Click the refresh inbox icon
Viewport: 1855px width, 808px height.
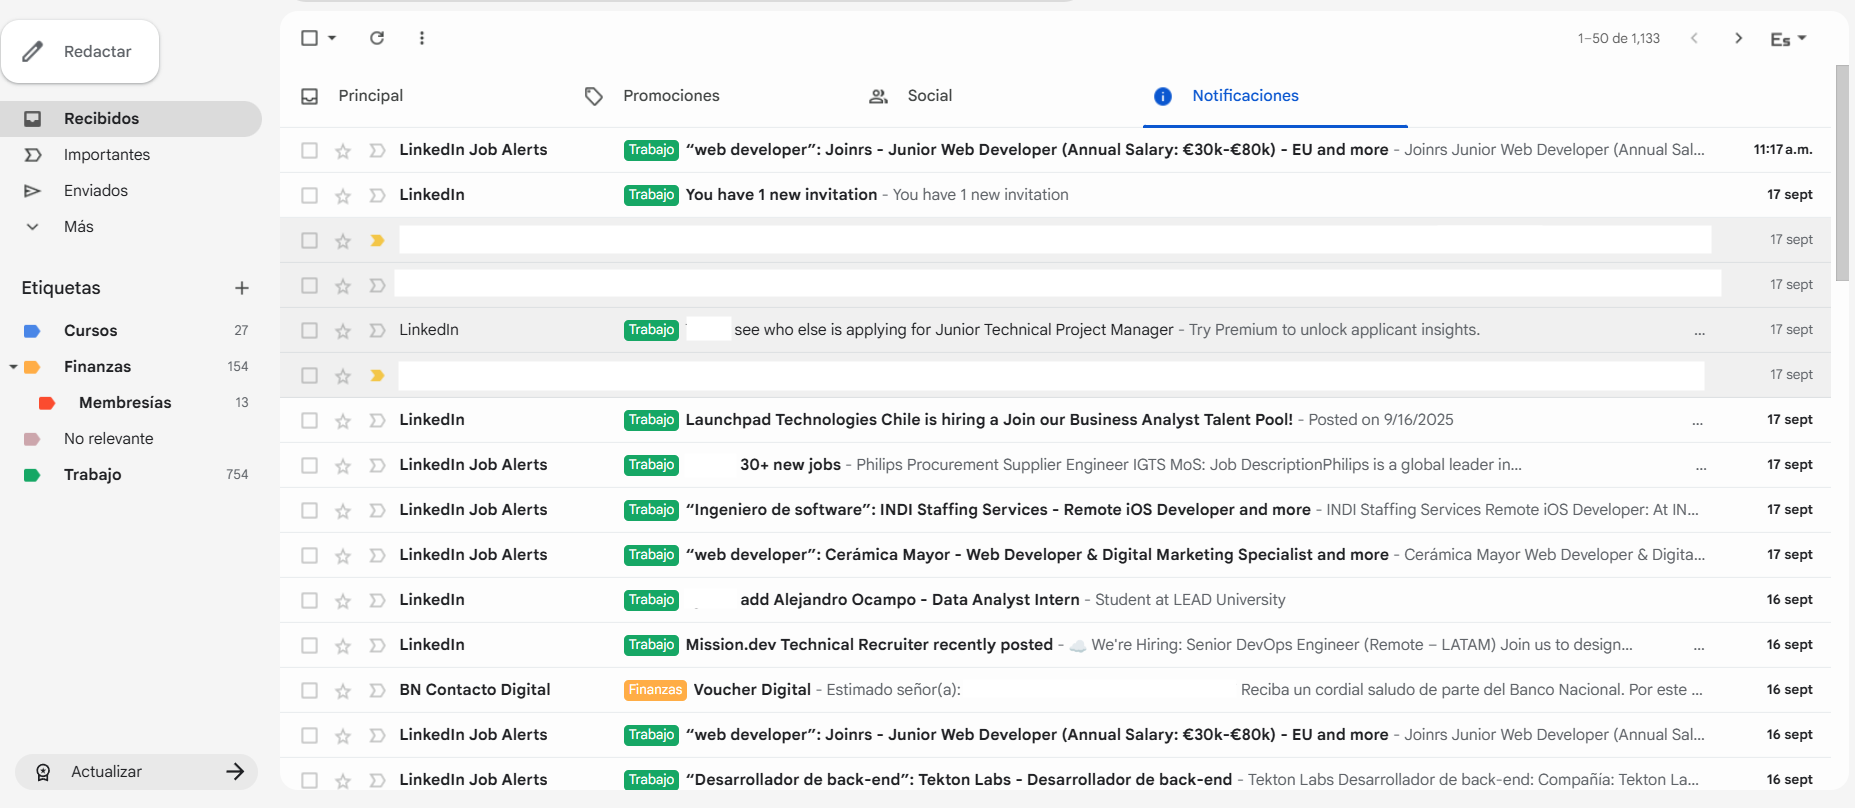coord(377,38)
